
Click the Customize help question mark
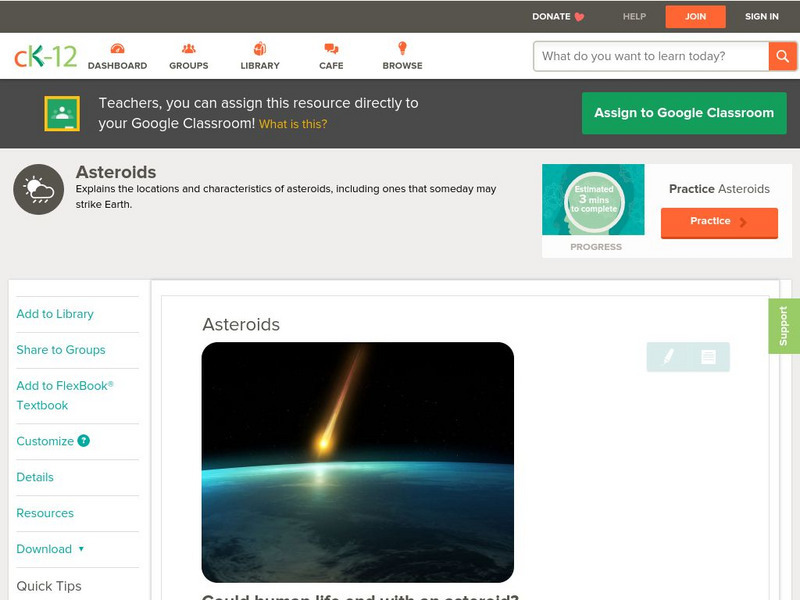(x=83, y=441)
